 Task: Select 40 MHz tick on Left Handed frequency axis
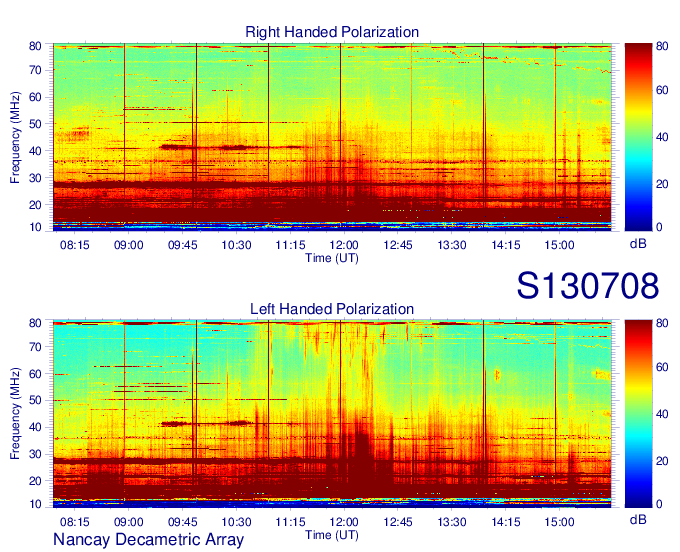tap(35, 428)
